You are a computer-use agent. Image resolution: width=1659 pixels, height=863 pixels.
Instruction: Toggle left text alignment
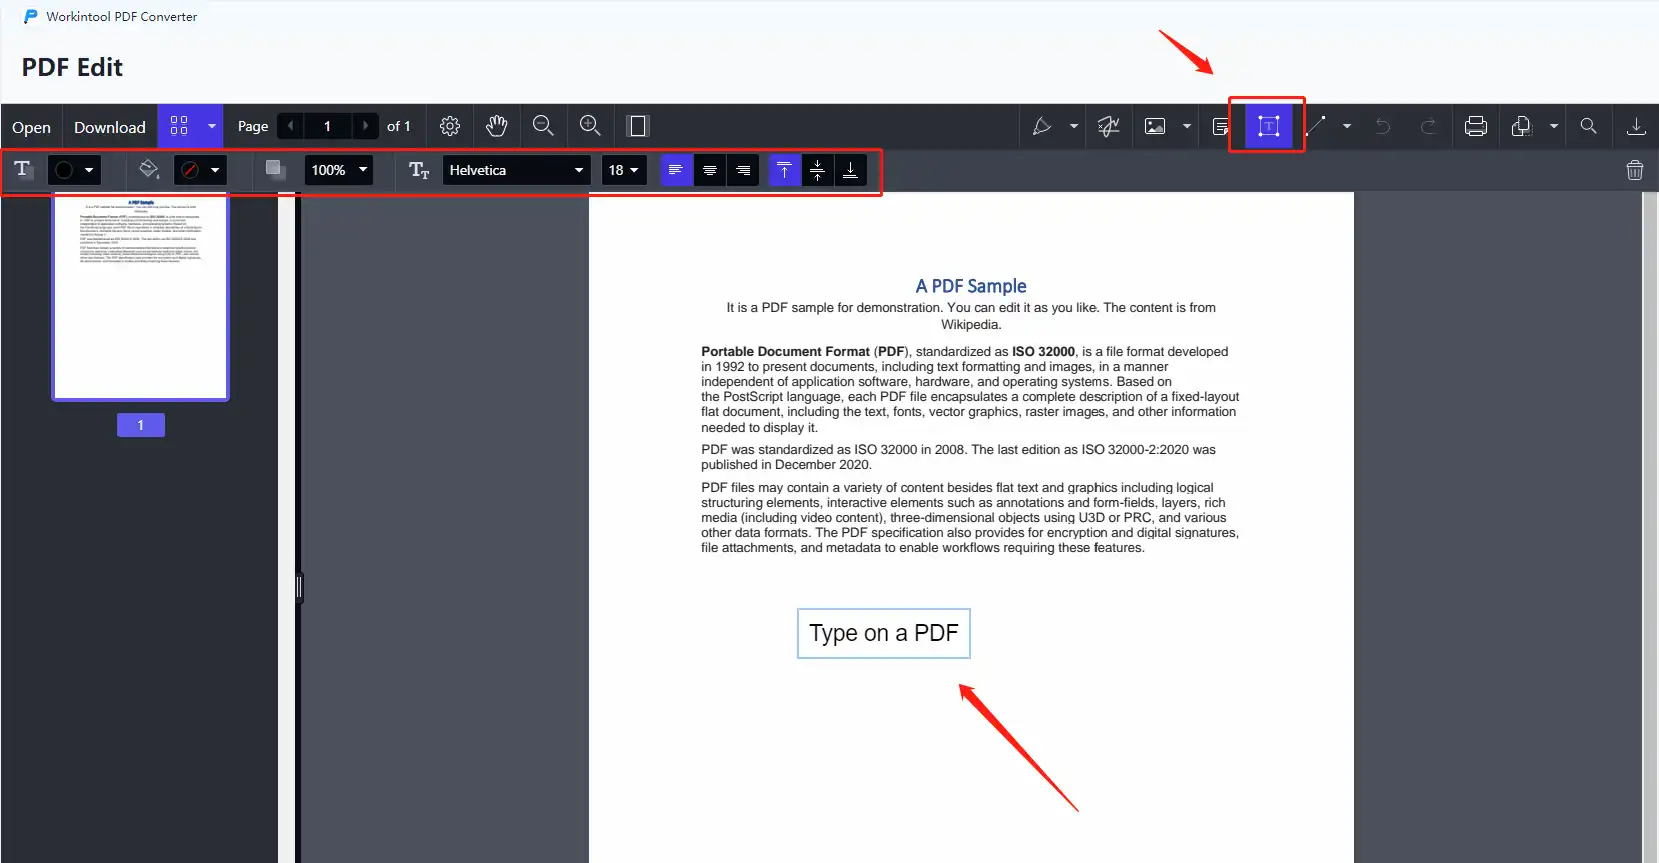pyautogui.click(x=676, y=170)
